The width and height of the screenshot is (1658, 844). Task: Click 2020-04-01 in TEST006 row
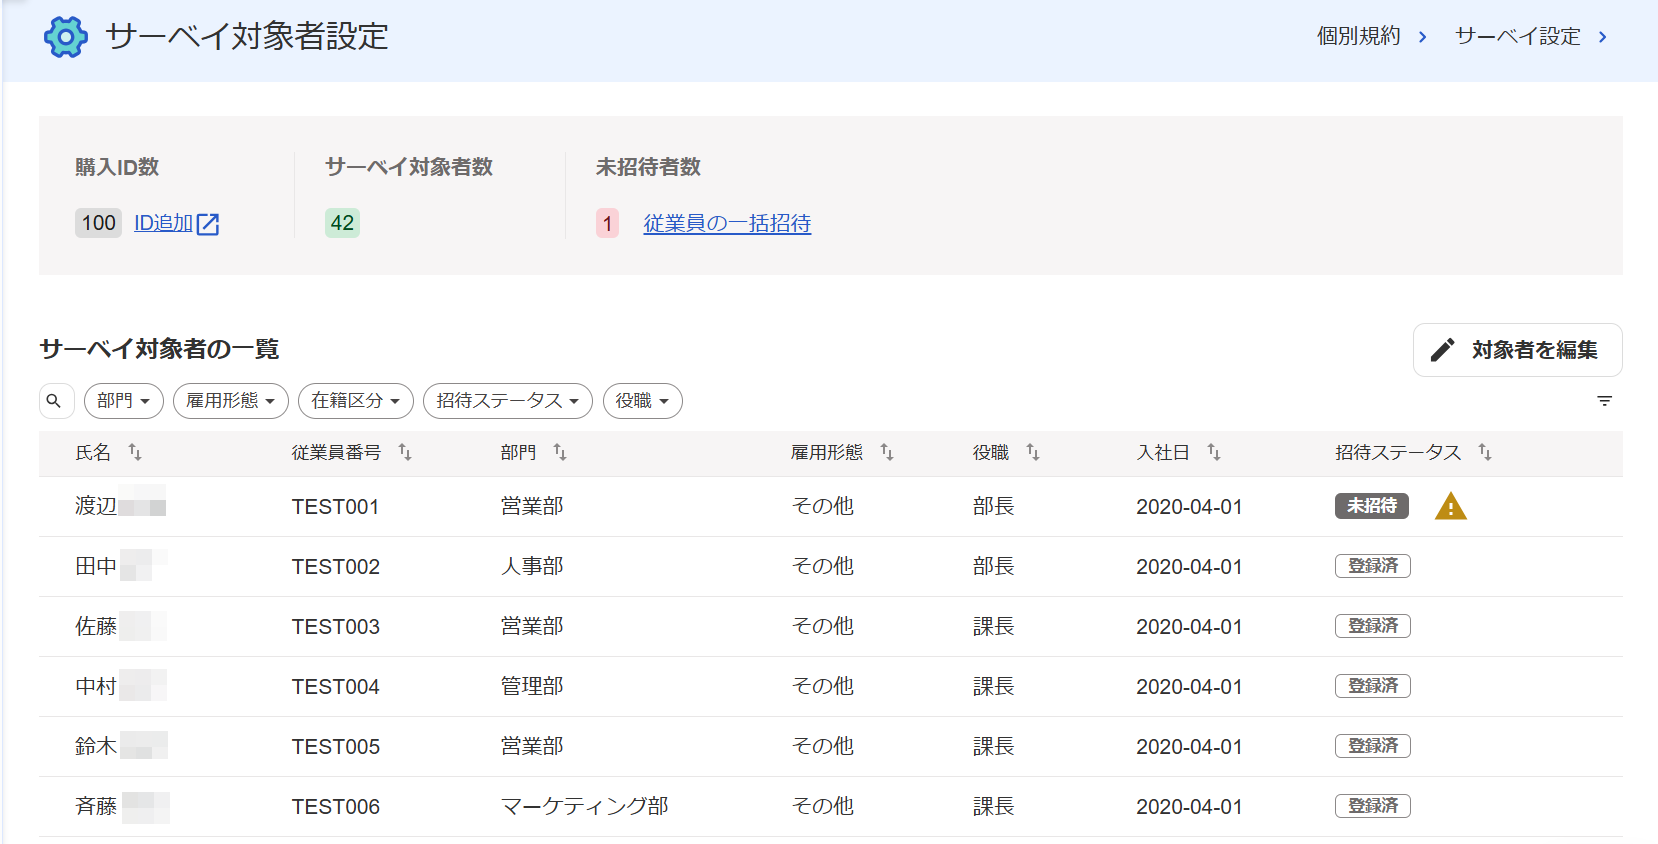click(1189, 807)
